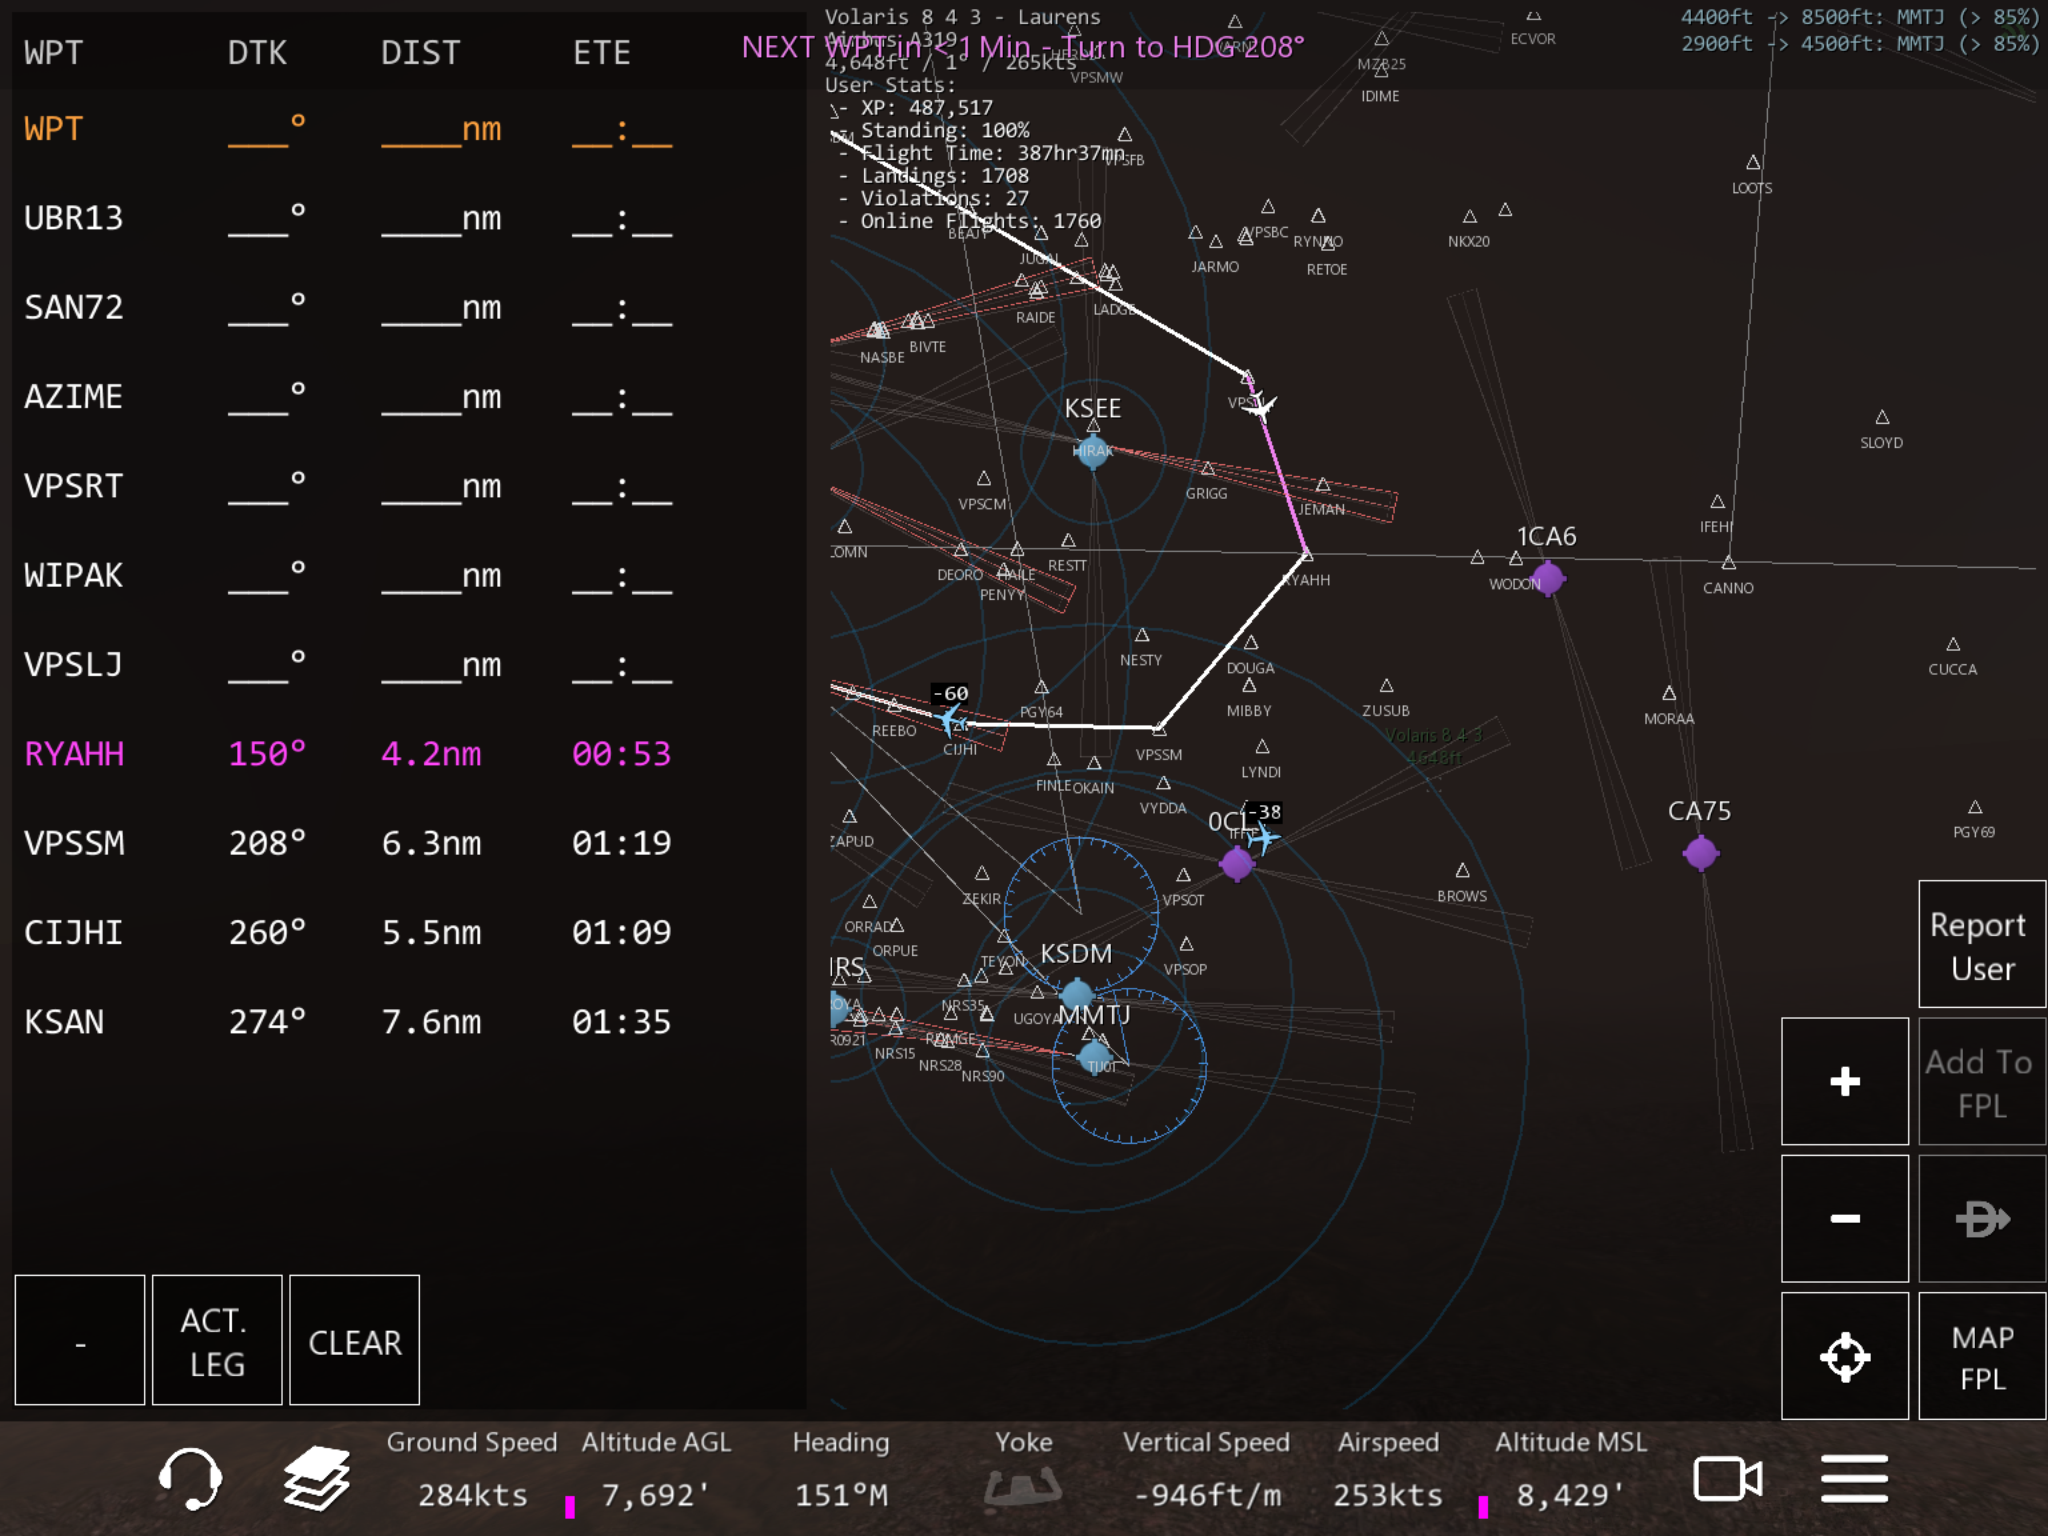2048x1536 pixels.
Task: Click the ATC headset icon
Action: 190,1478
